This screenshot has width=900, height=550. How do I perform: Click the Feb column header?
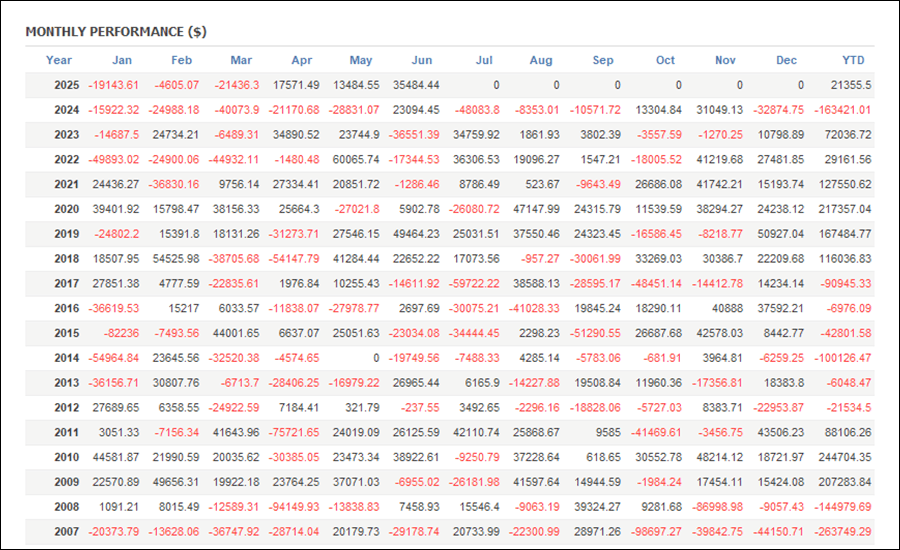click(181, 60)
